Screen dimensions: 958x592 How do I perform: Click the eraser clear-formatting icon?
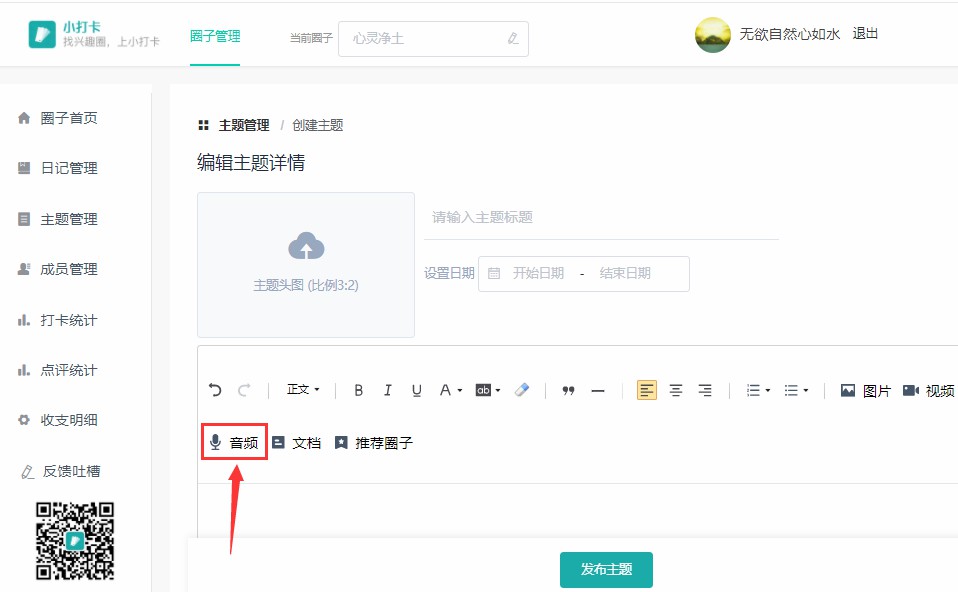point(522,390)
